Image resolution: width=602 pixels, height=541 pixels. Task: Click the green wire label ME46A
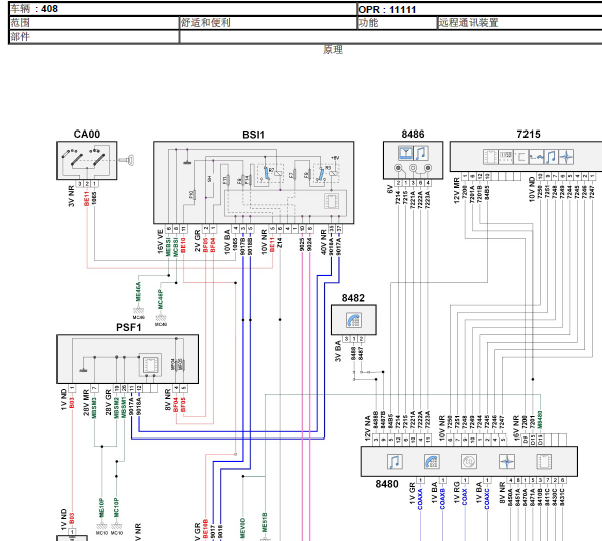[x=138, y=291]
